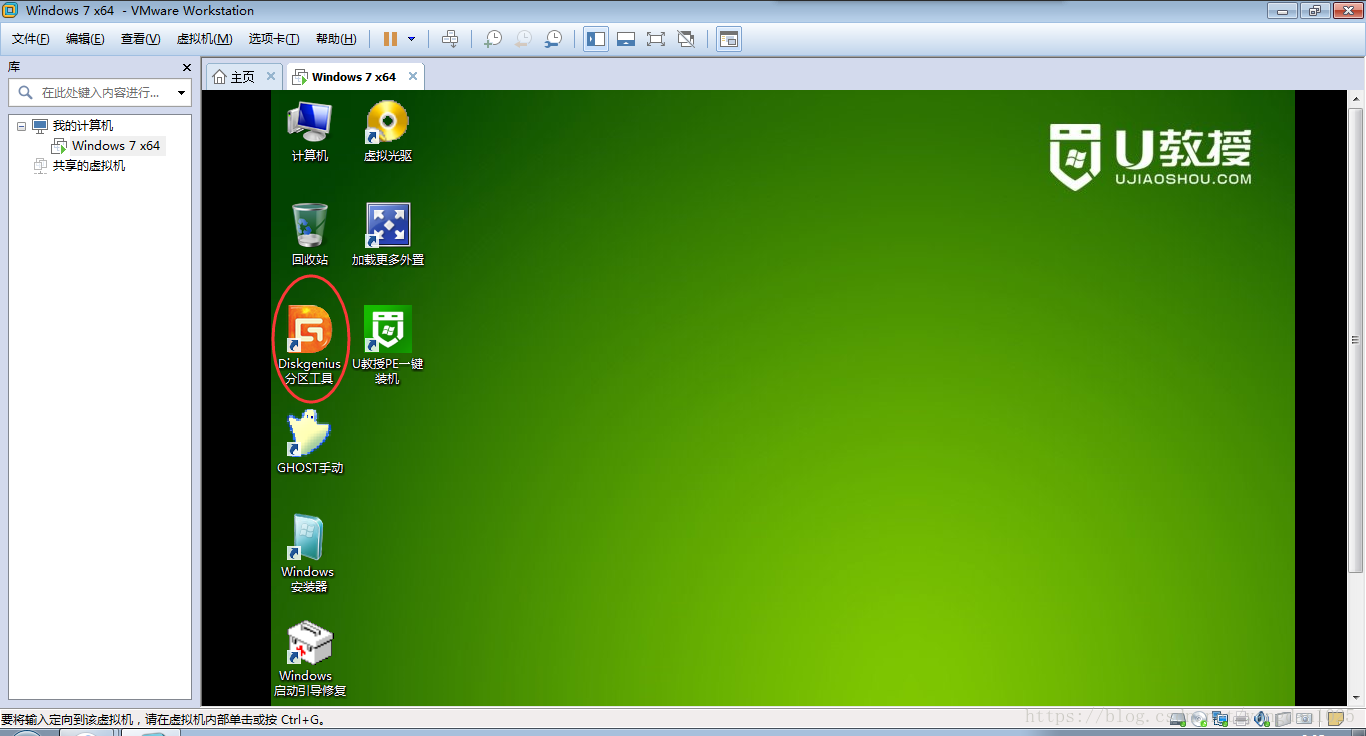
Task: Click the network adapter status icon
Action: [x=1220, y=719]
